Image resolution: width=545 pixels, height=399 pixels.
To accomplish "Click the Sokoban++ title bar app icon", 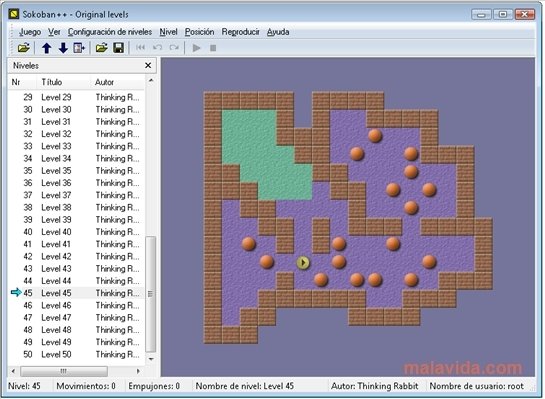I will click(14, 14).
